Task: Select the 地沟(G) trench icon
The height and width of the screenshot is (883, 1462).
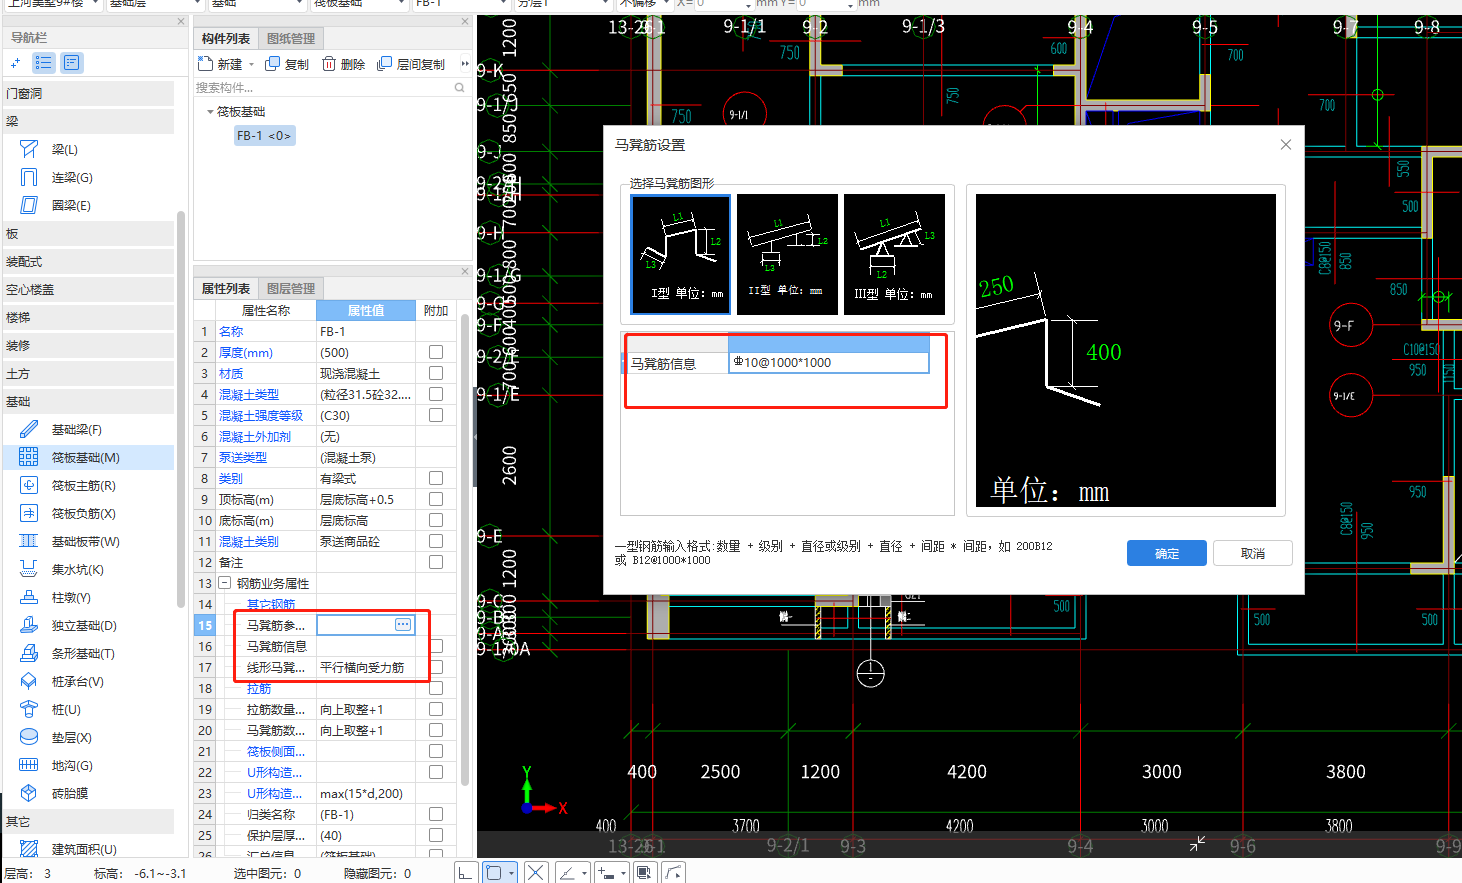Action: (x=29, y=765)
